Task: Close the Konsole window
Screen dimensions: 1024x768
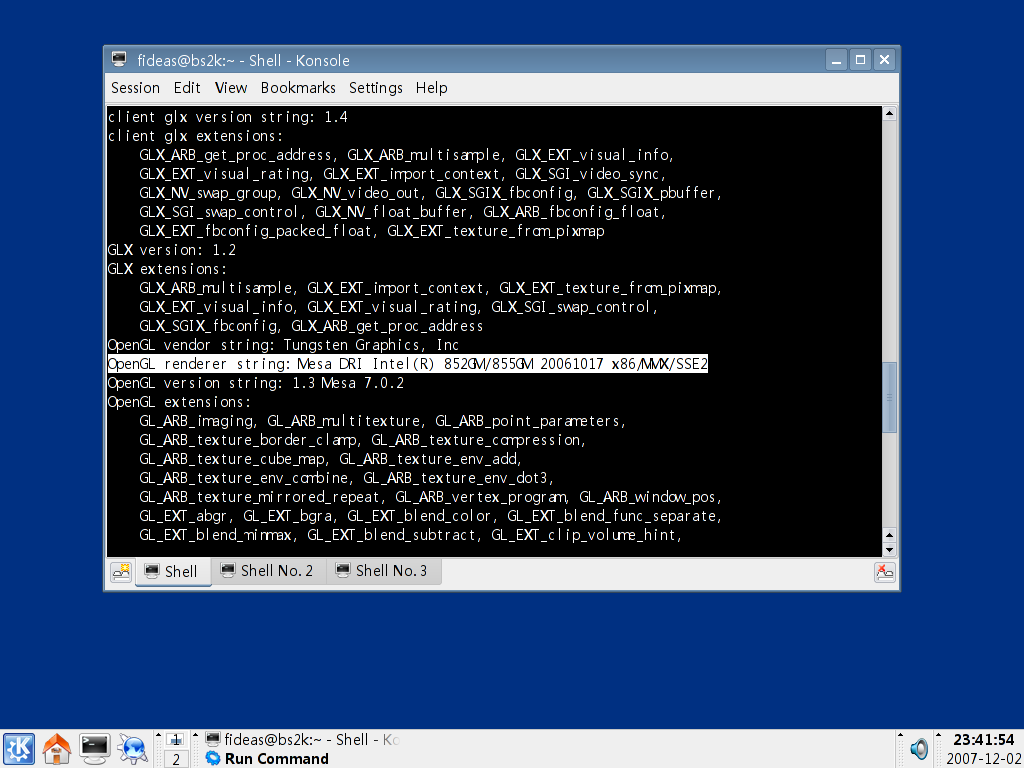Action: [x=884, y=60]
